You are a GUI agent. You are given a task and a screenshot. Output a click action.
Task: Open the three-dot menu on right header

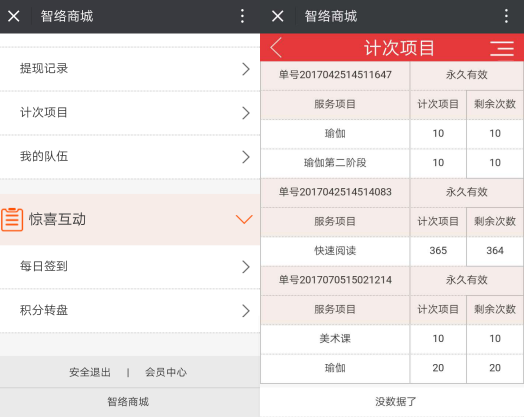pyautogui.click(x=506, y=16)
